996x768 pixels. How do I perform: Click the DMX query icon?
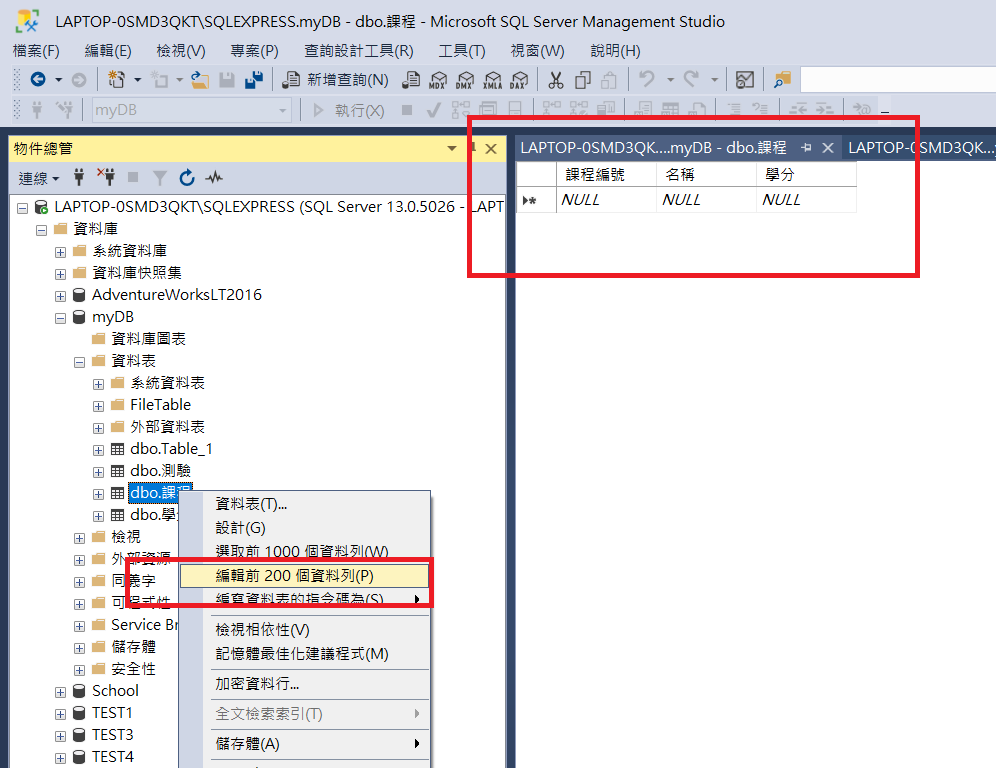click(x=465, y=79)
